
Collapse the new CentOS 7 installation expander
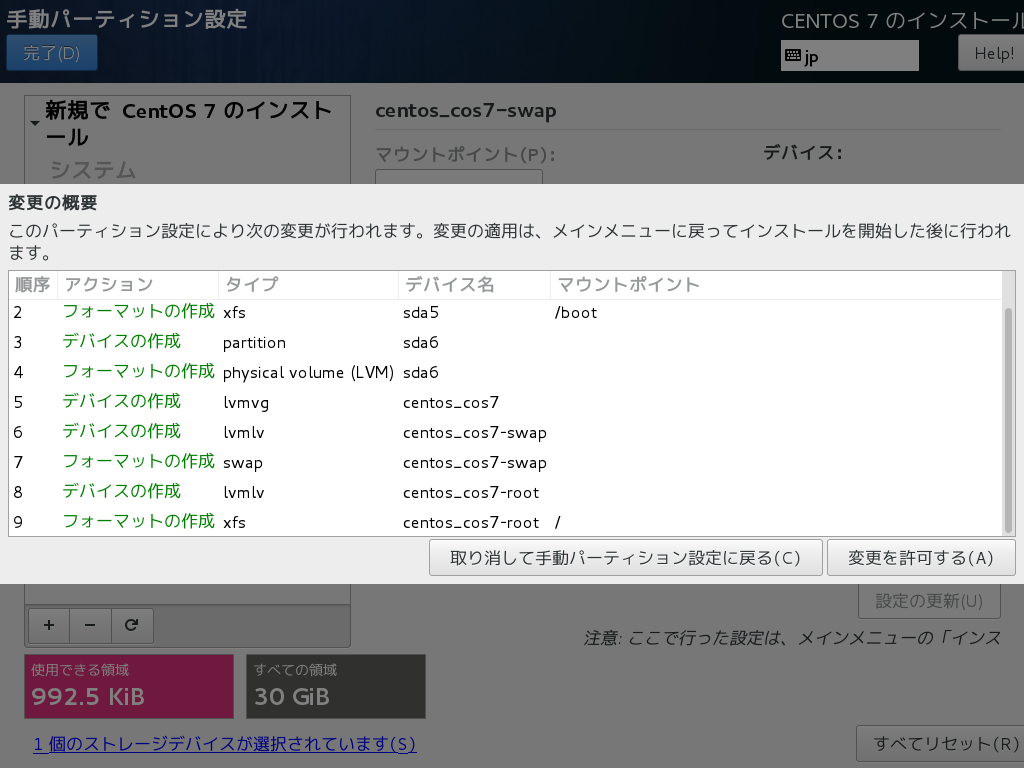(x=35, y=123)
